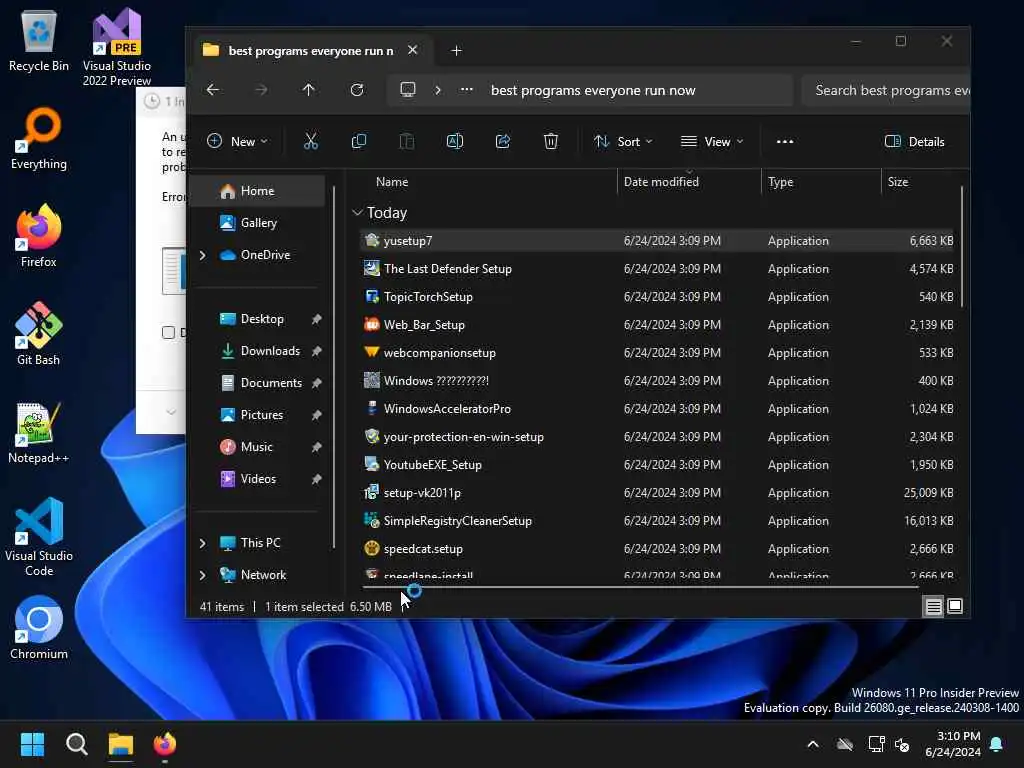This screenshot has width=1024, height=768.
Task: Expand the This PC tree node
Action: click(x=202, y=543)
